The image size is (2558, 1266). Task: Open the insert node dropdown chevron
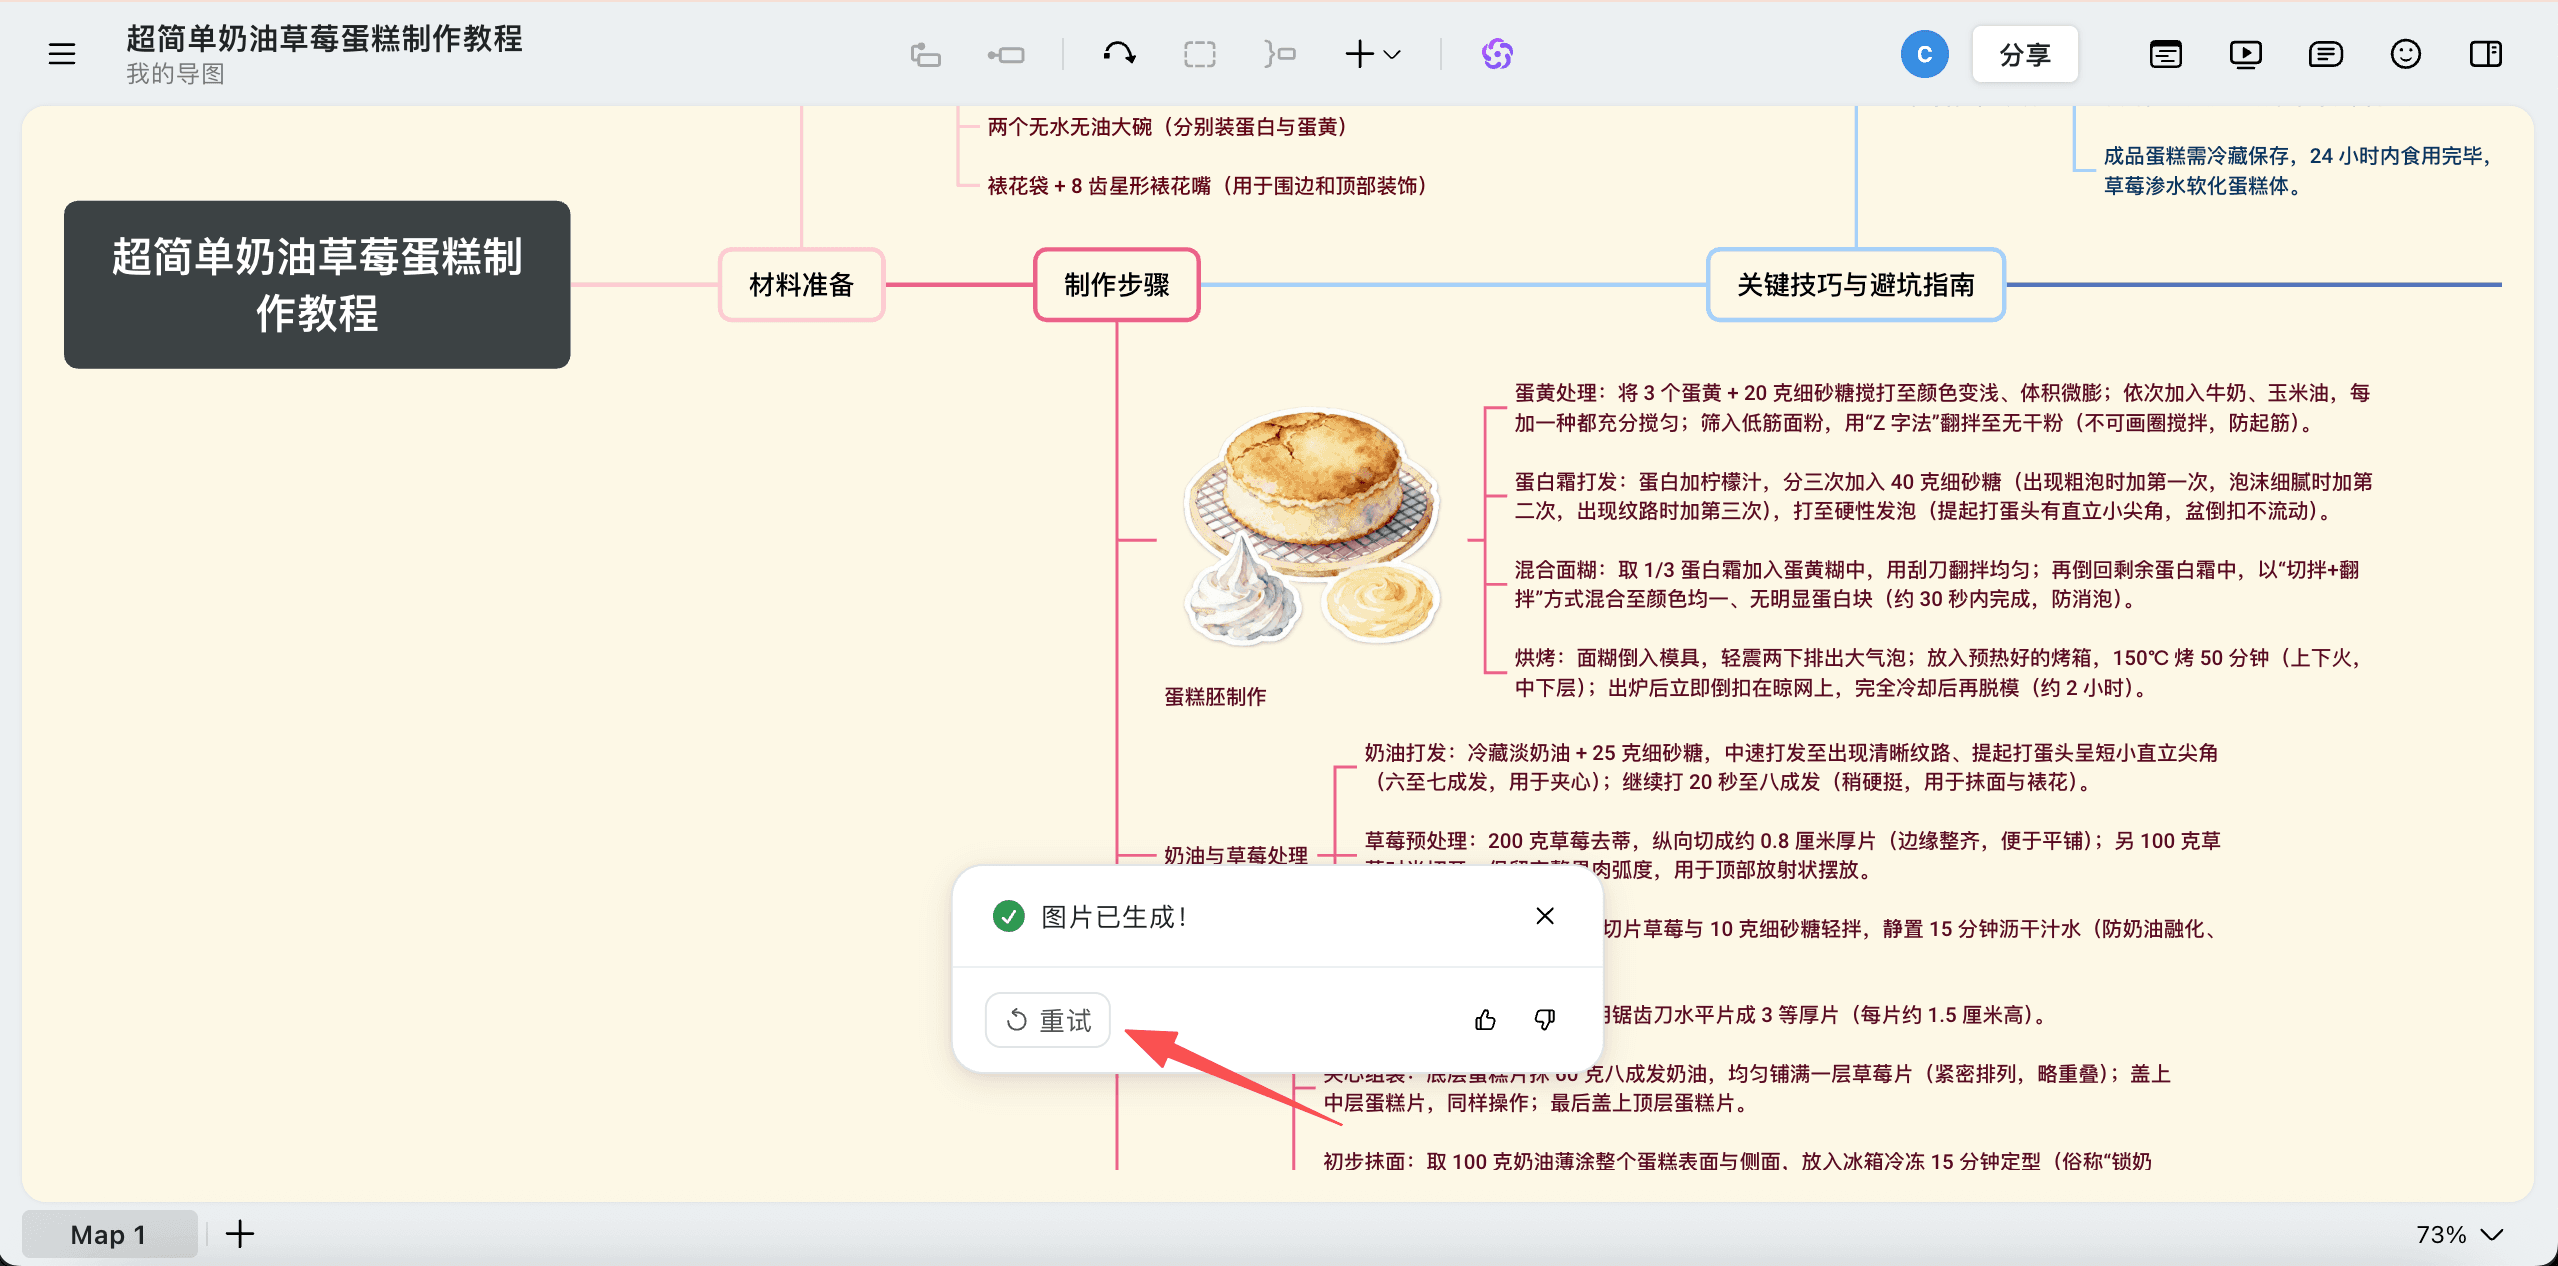(x=1393, y=54)
